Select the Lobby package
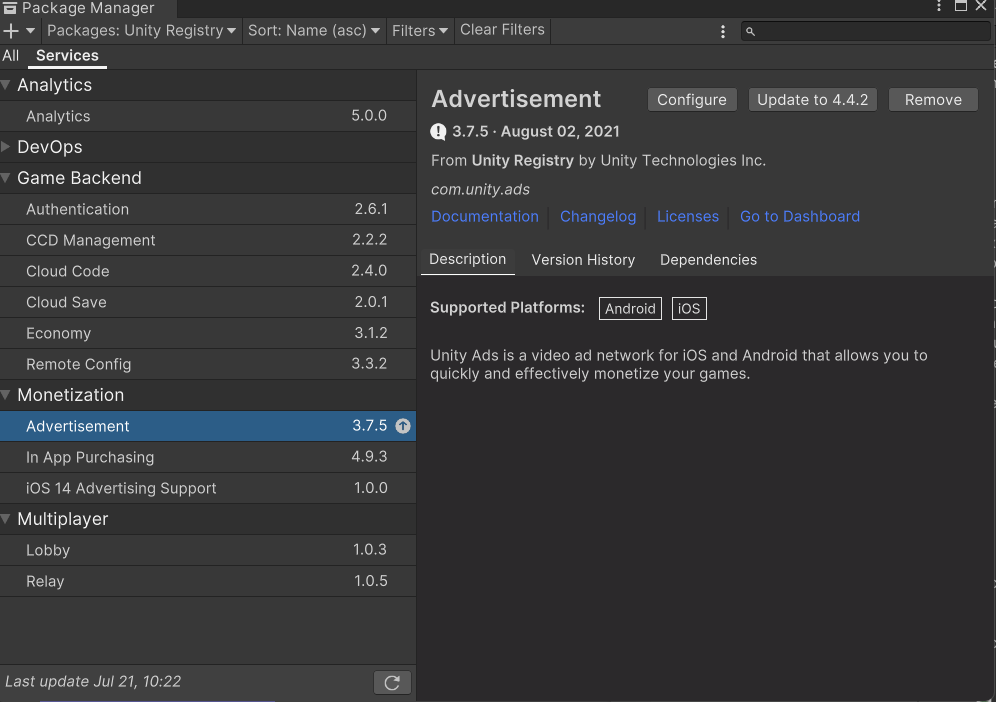This screenshot has width=996, height=702. click(208, 550)
